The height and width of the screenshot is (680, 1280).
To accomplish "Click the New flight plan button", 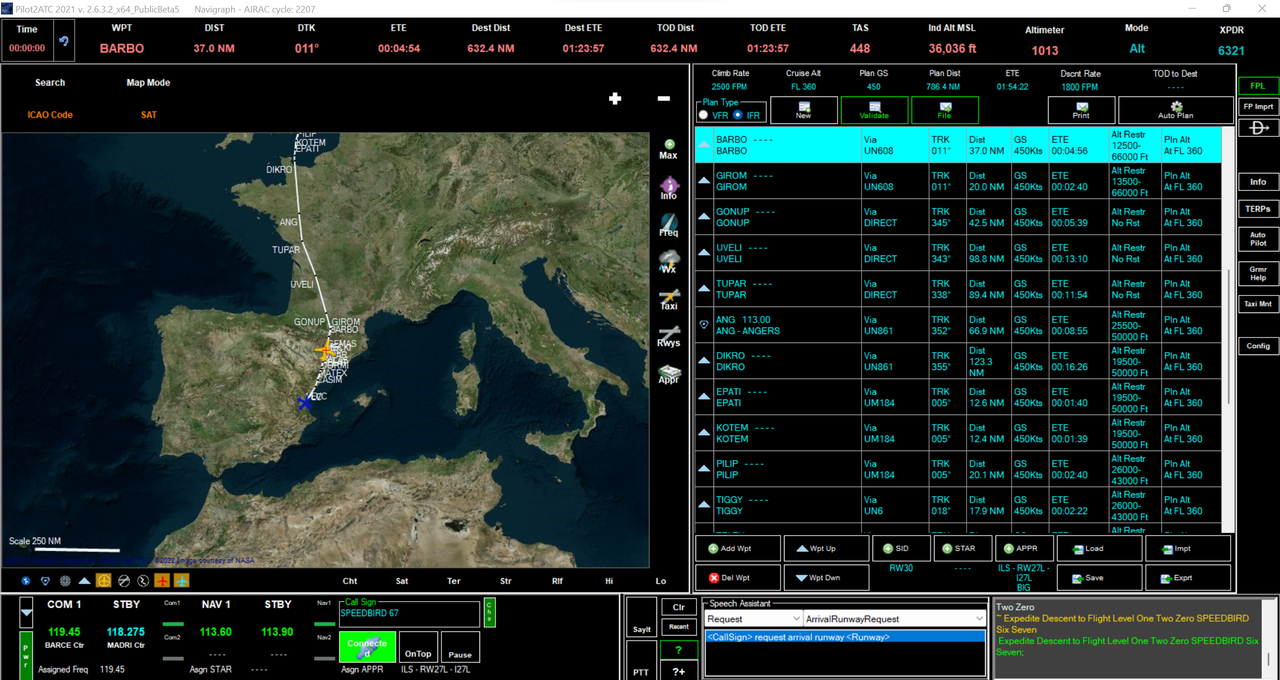I will click(803, 110).
